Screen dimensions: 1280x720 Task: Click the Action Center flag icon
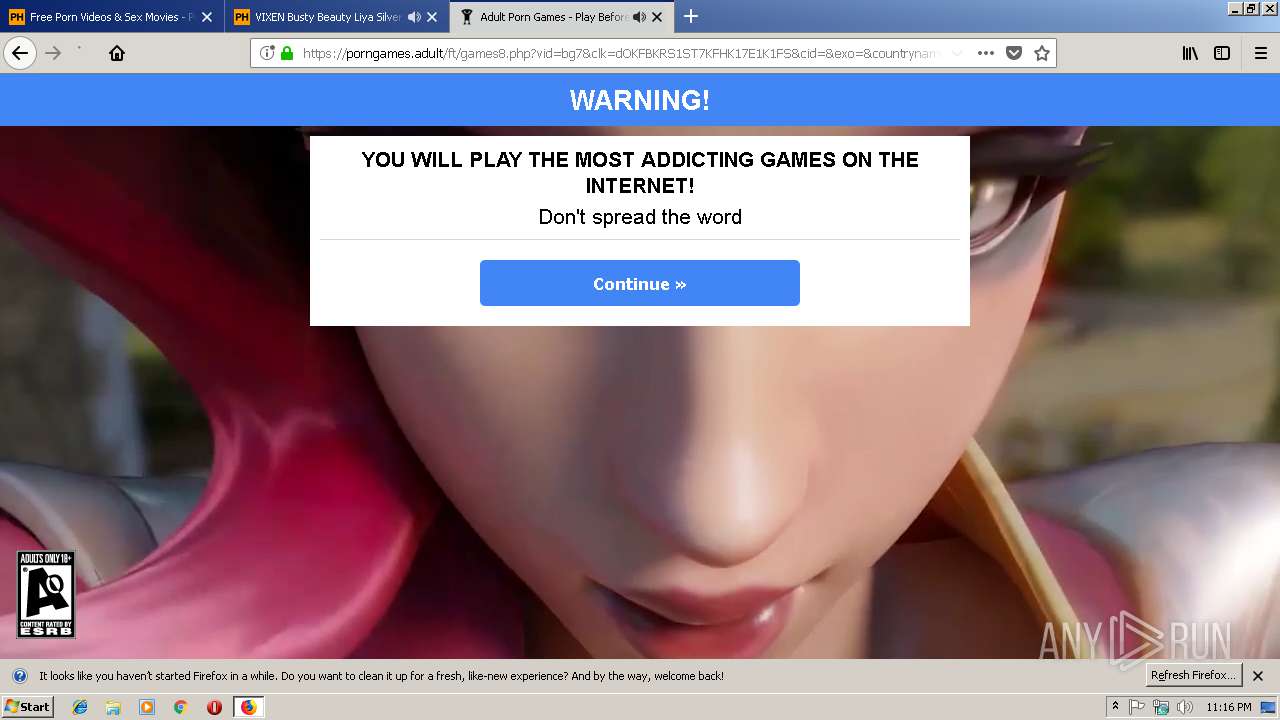[1137, 707]
